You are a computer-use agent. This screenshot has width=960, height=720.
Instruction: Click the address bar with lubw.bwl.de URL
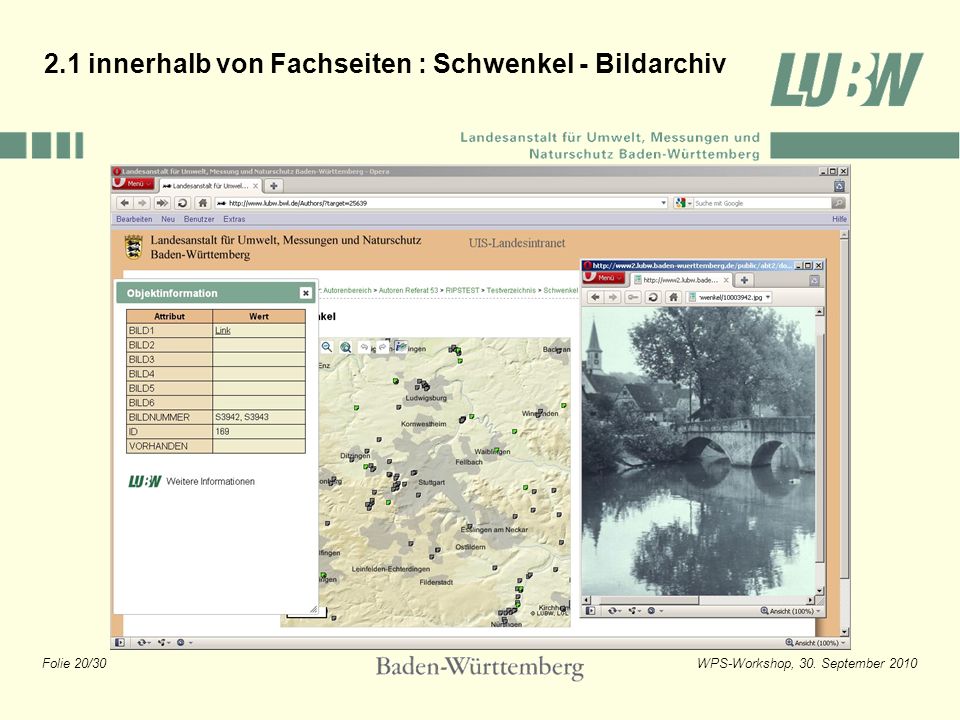[441, 203]
